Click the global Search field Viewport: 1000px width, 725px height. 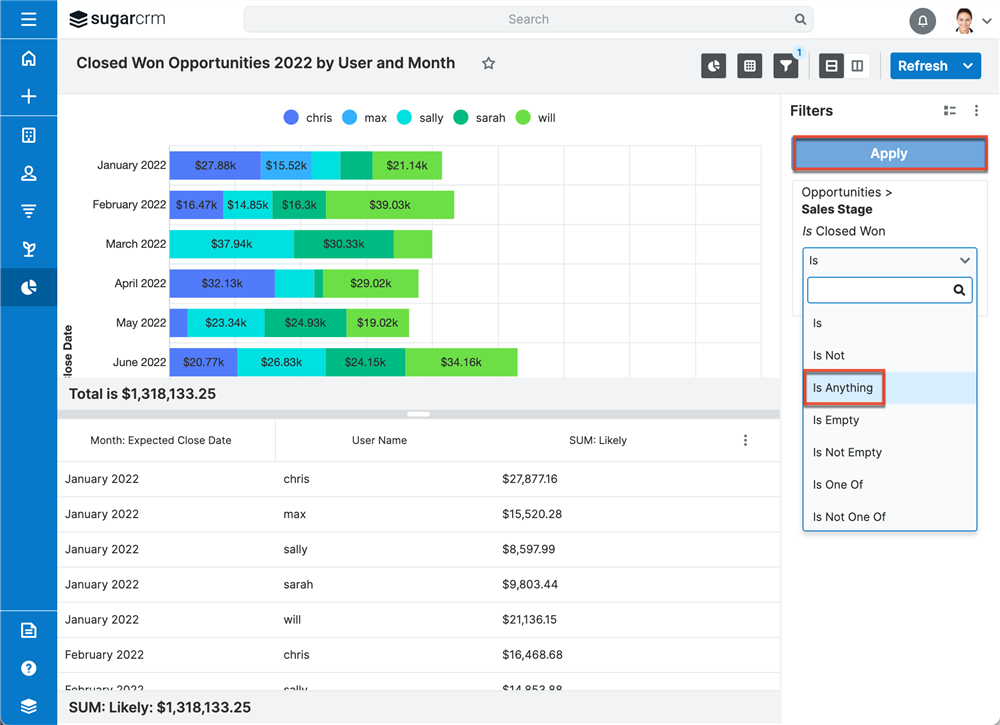528,19
